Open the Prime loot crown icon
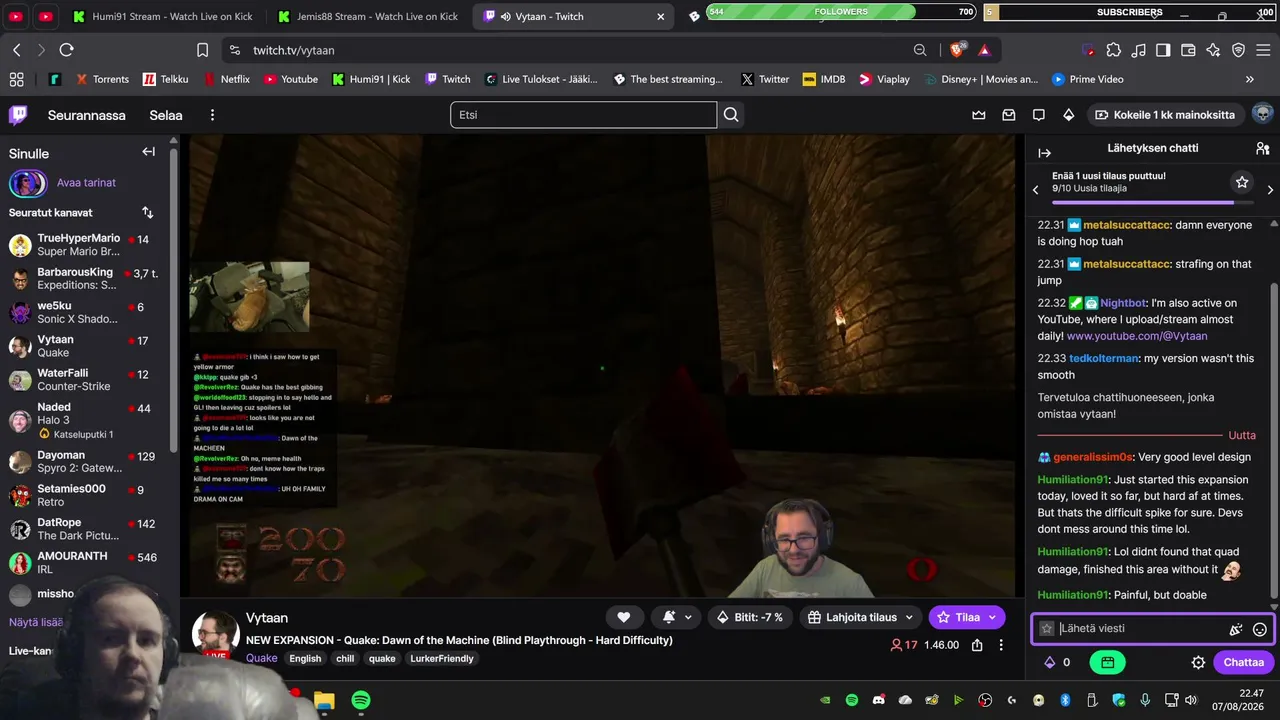This screenshot has width=1280, height=720. (x=979, y=115)
